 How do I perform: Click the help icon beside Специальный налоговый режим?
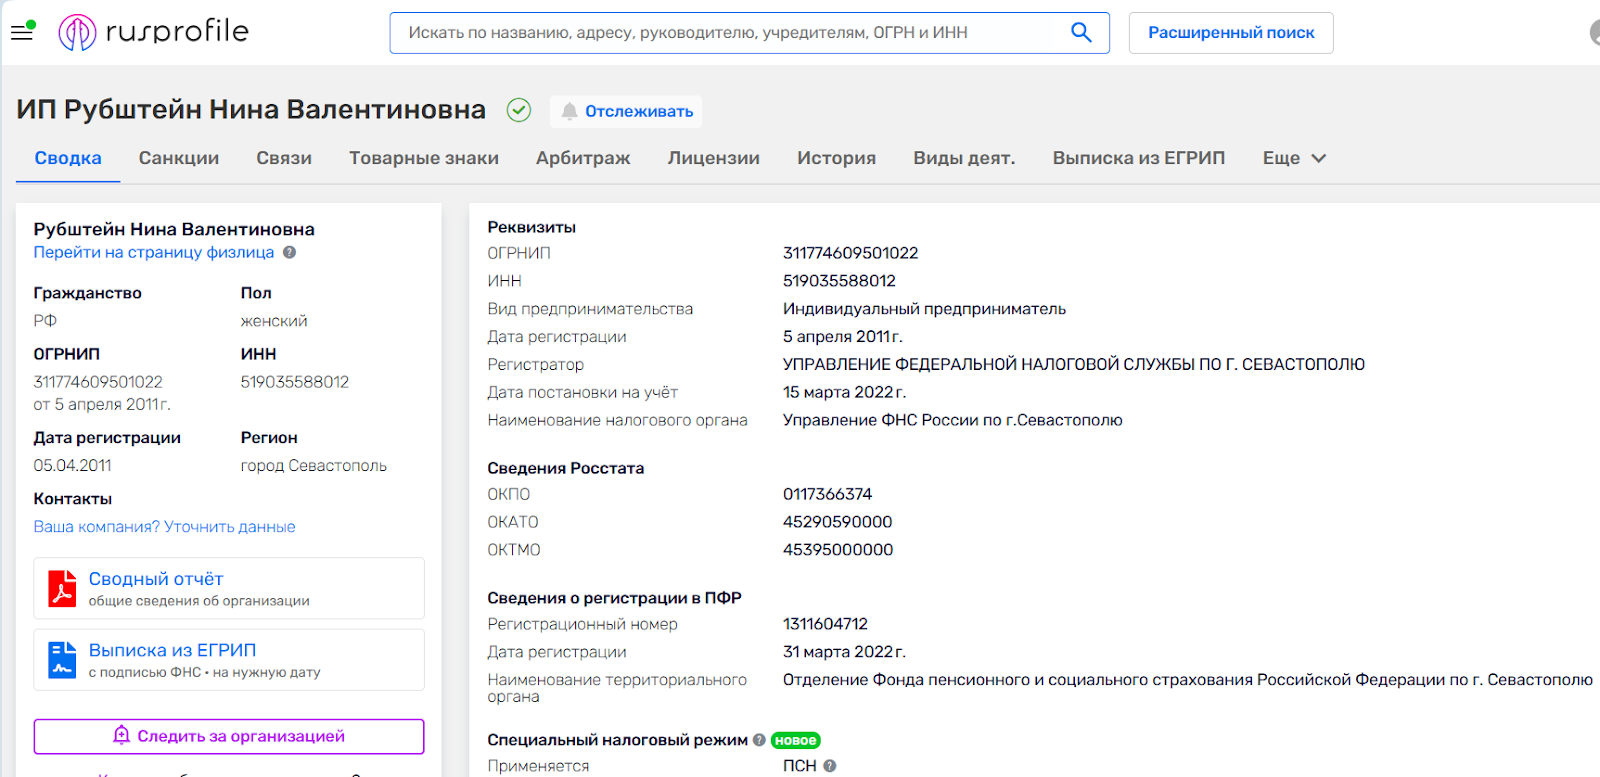click(759, 740)
